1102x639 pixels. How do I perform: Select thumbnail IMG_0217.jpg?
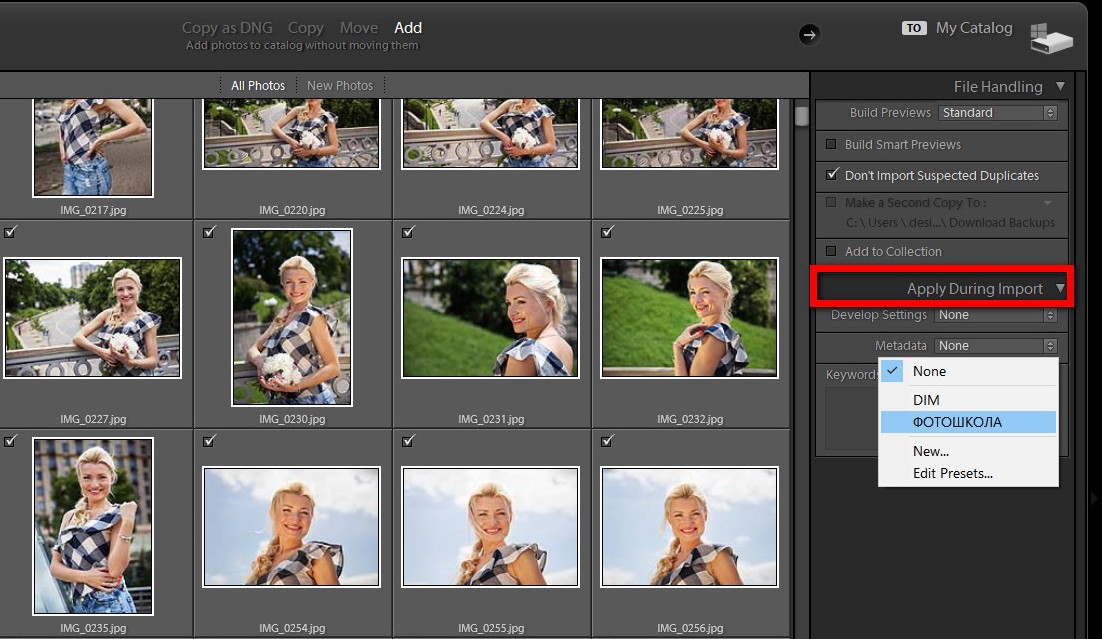pos(93,147)
